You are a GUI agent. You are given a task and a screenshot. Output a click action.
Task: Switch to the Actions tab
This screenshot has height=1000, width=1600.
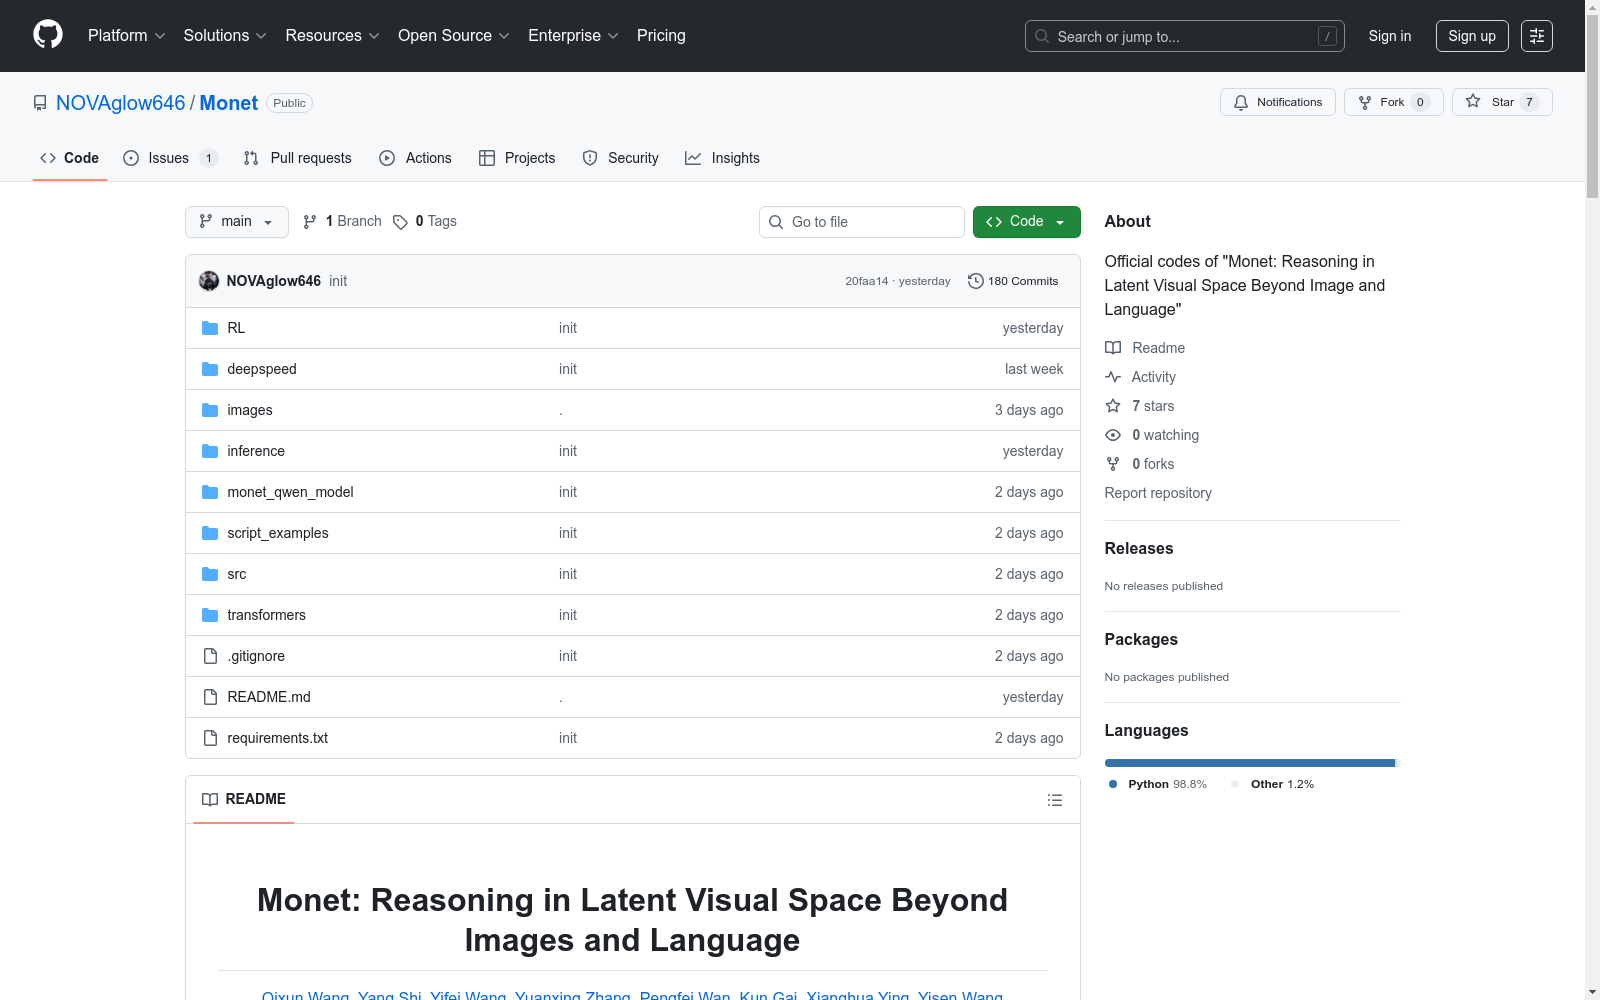(416, 158)
